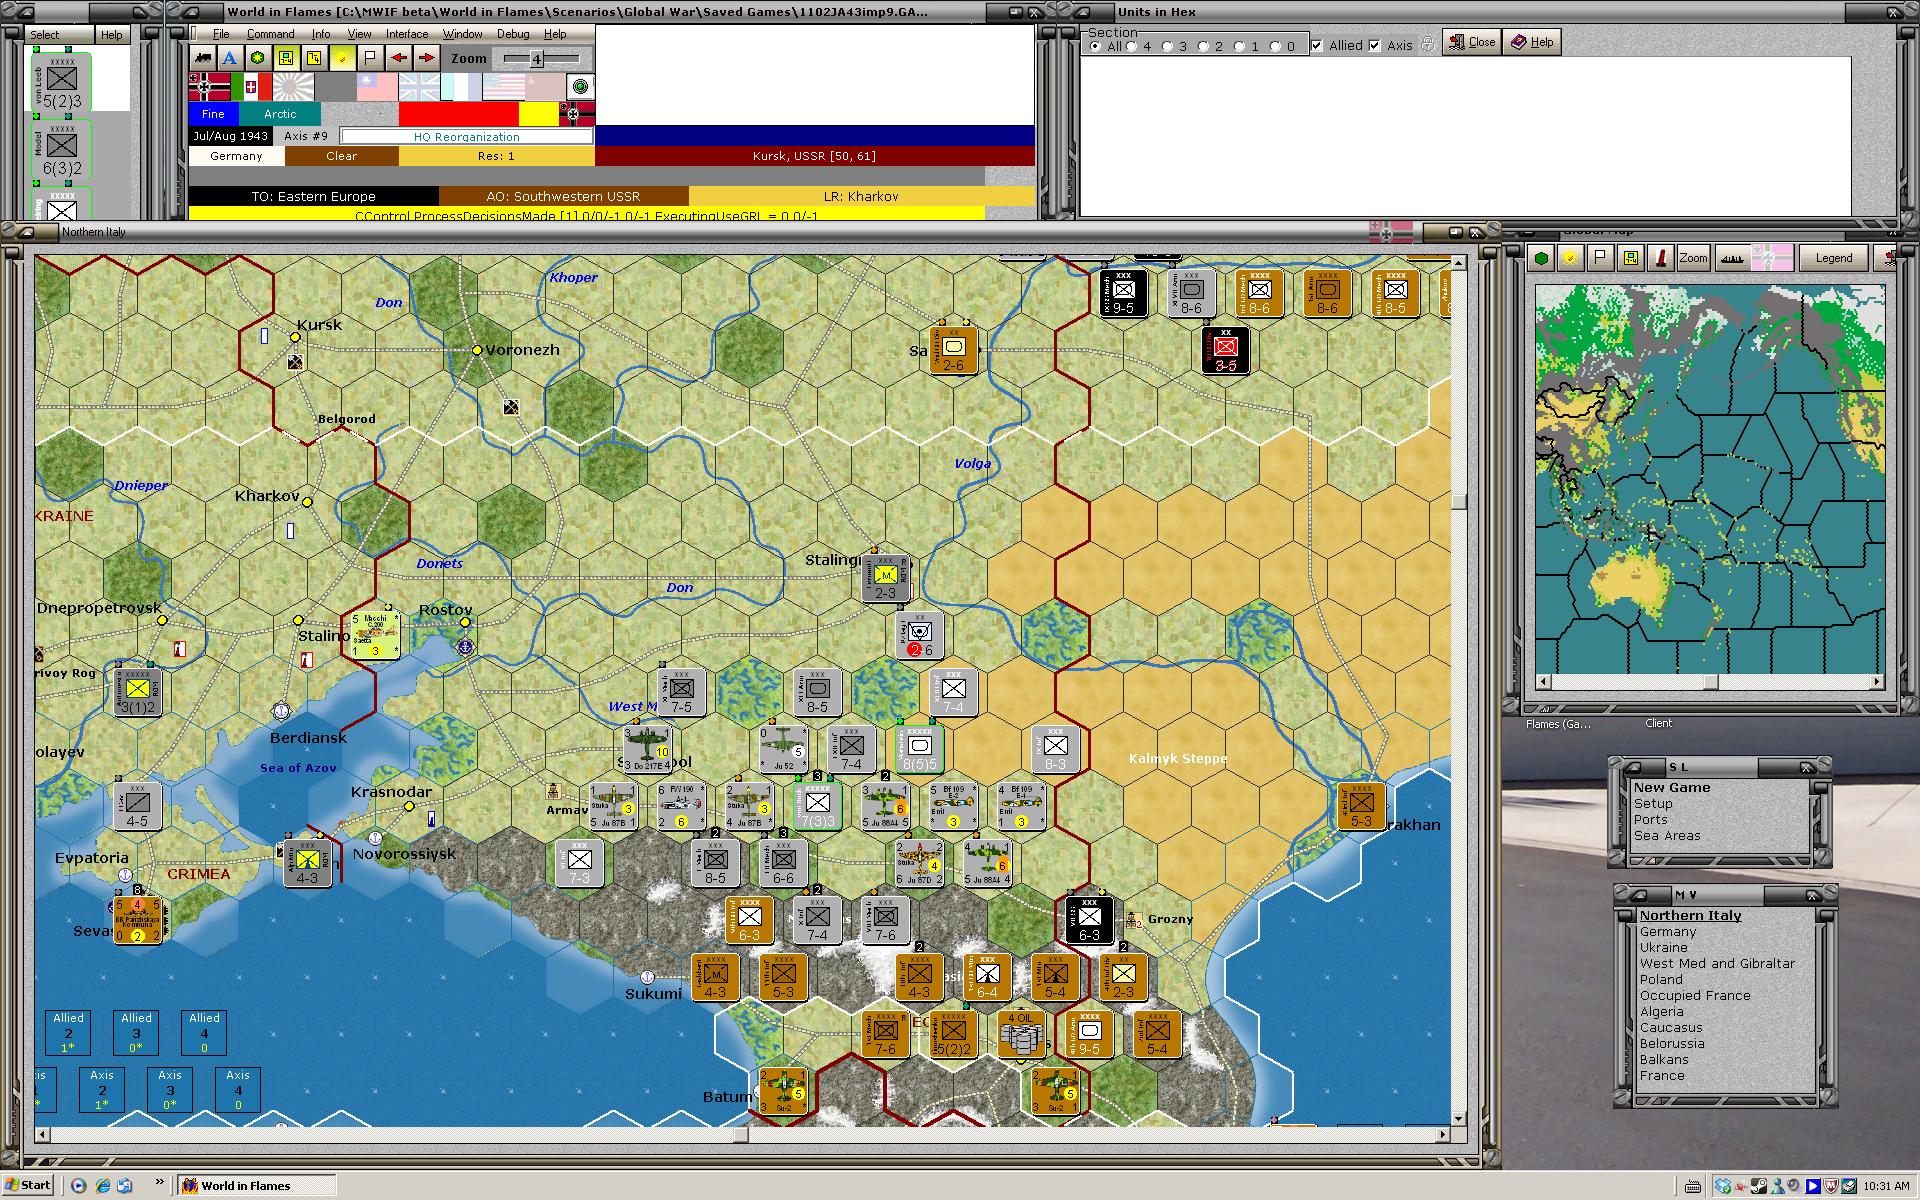Screen dimensions: 1920x1200
Task: Select the German flag in the country bar
Action: pyautogui.click(x=209, y=87)
